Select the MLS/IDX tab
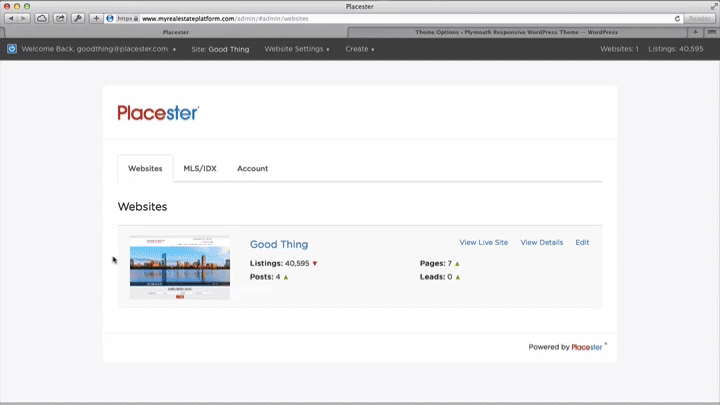Screen dimensions: 720x405 (200, 169)
